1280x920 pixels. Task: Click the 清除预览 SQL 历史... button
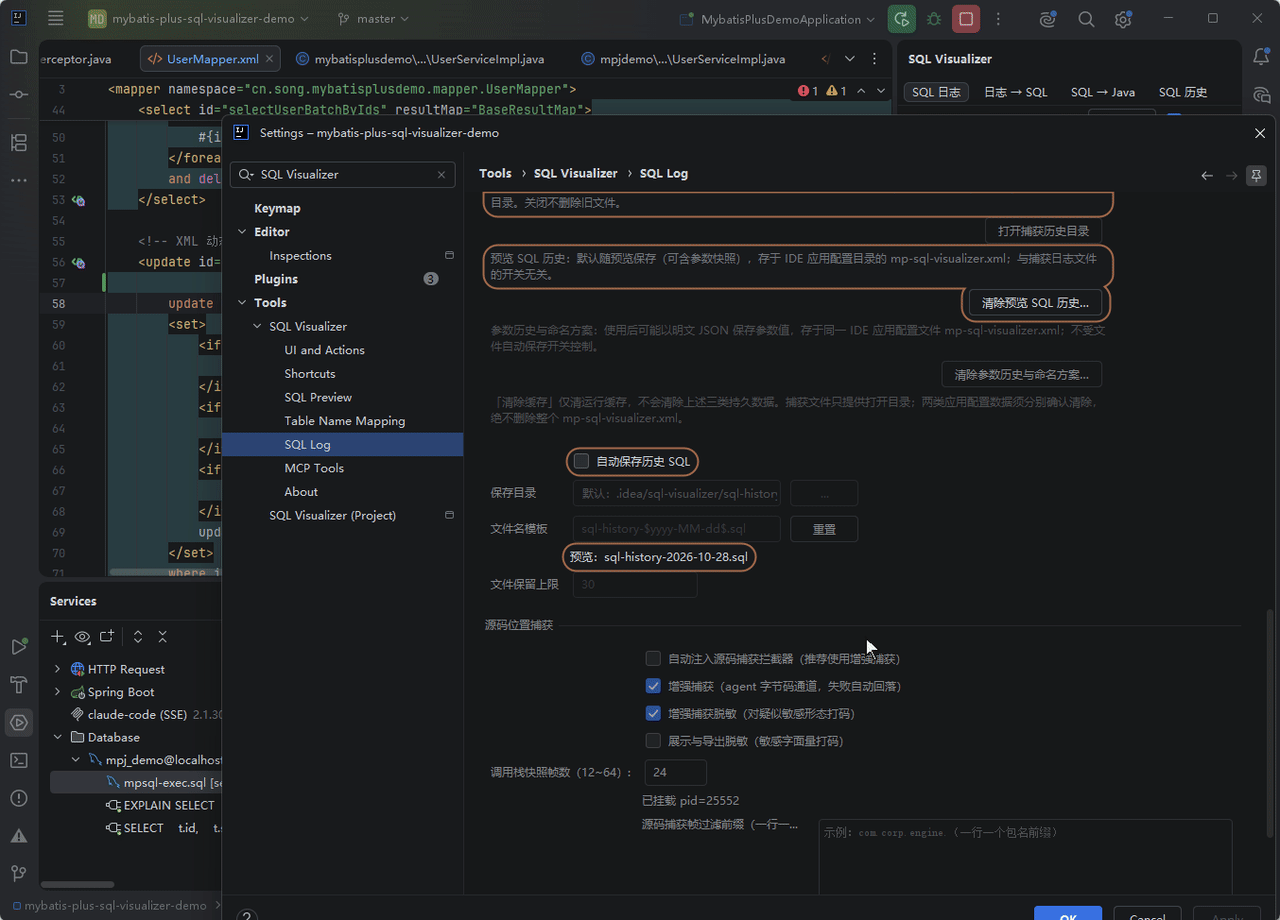pyautogui.click(x=1035, y=302)
